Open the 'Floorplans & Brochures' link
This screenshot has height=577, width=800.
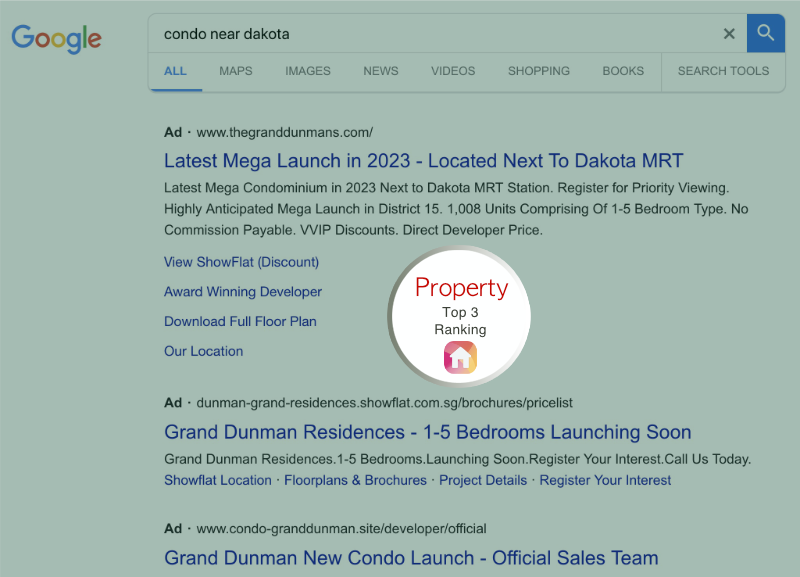tap(355, 481)
